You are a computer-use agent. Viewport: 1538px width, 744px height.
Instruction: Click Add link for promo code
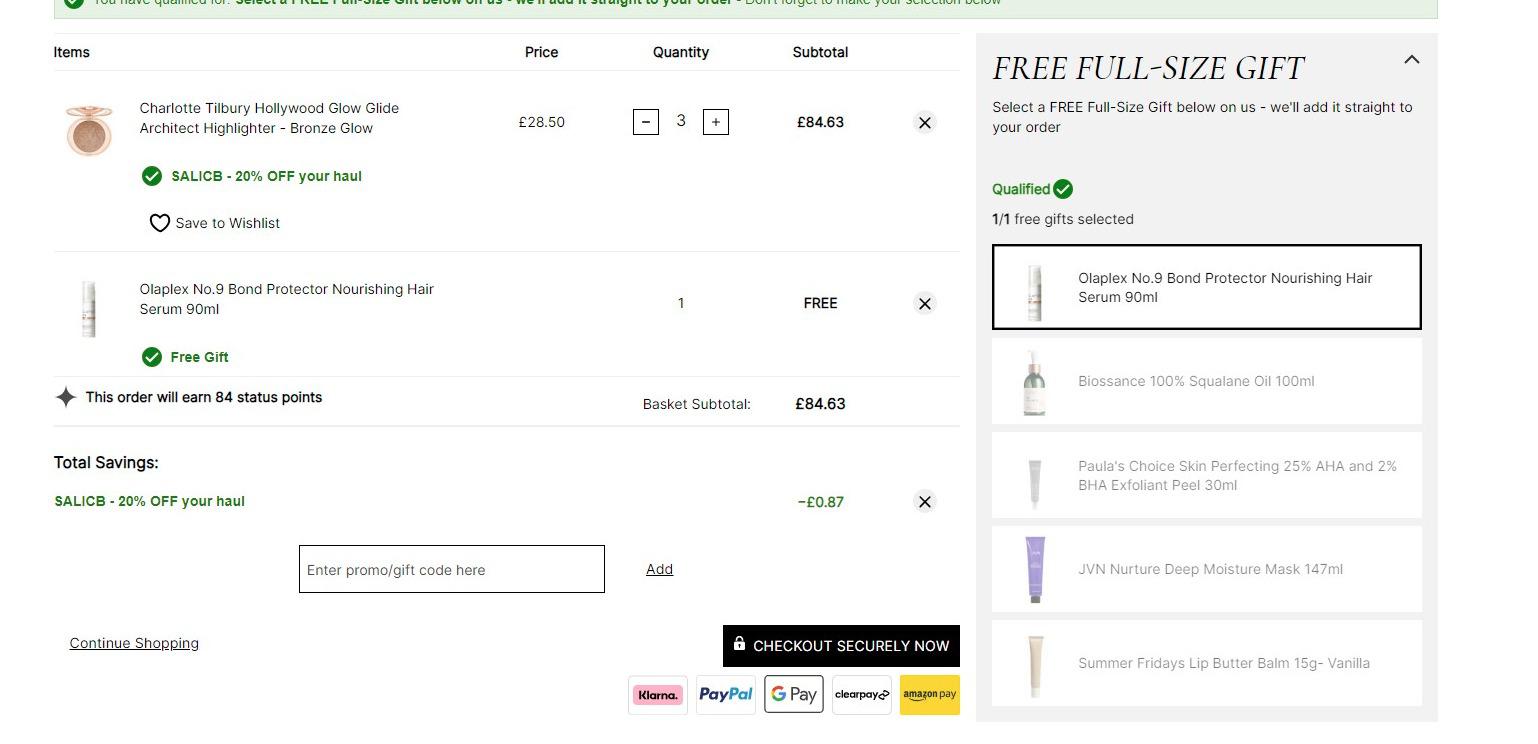coord(659,569)
